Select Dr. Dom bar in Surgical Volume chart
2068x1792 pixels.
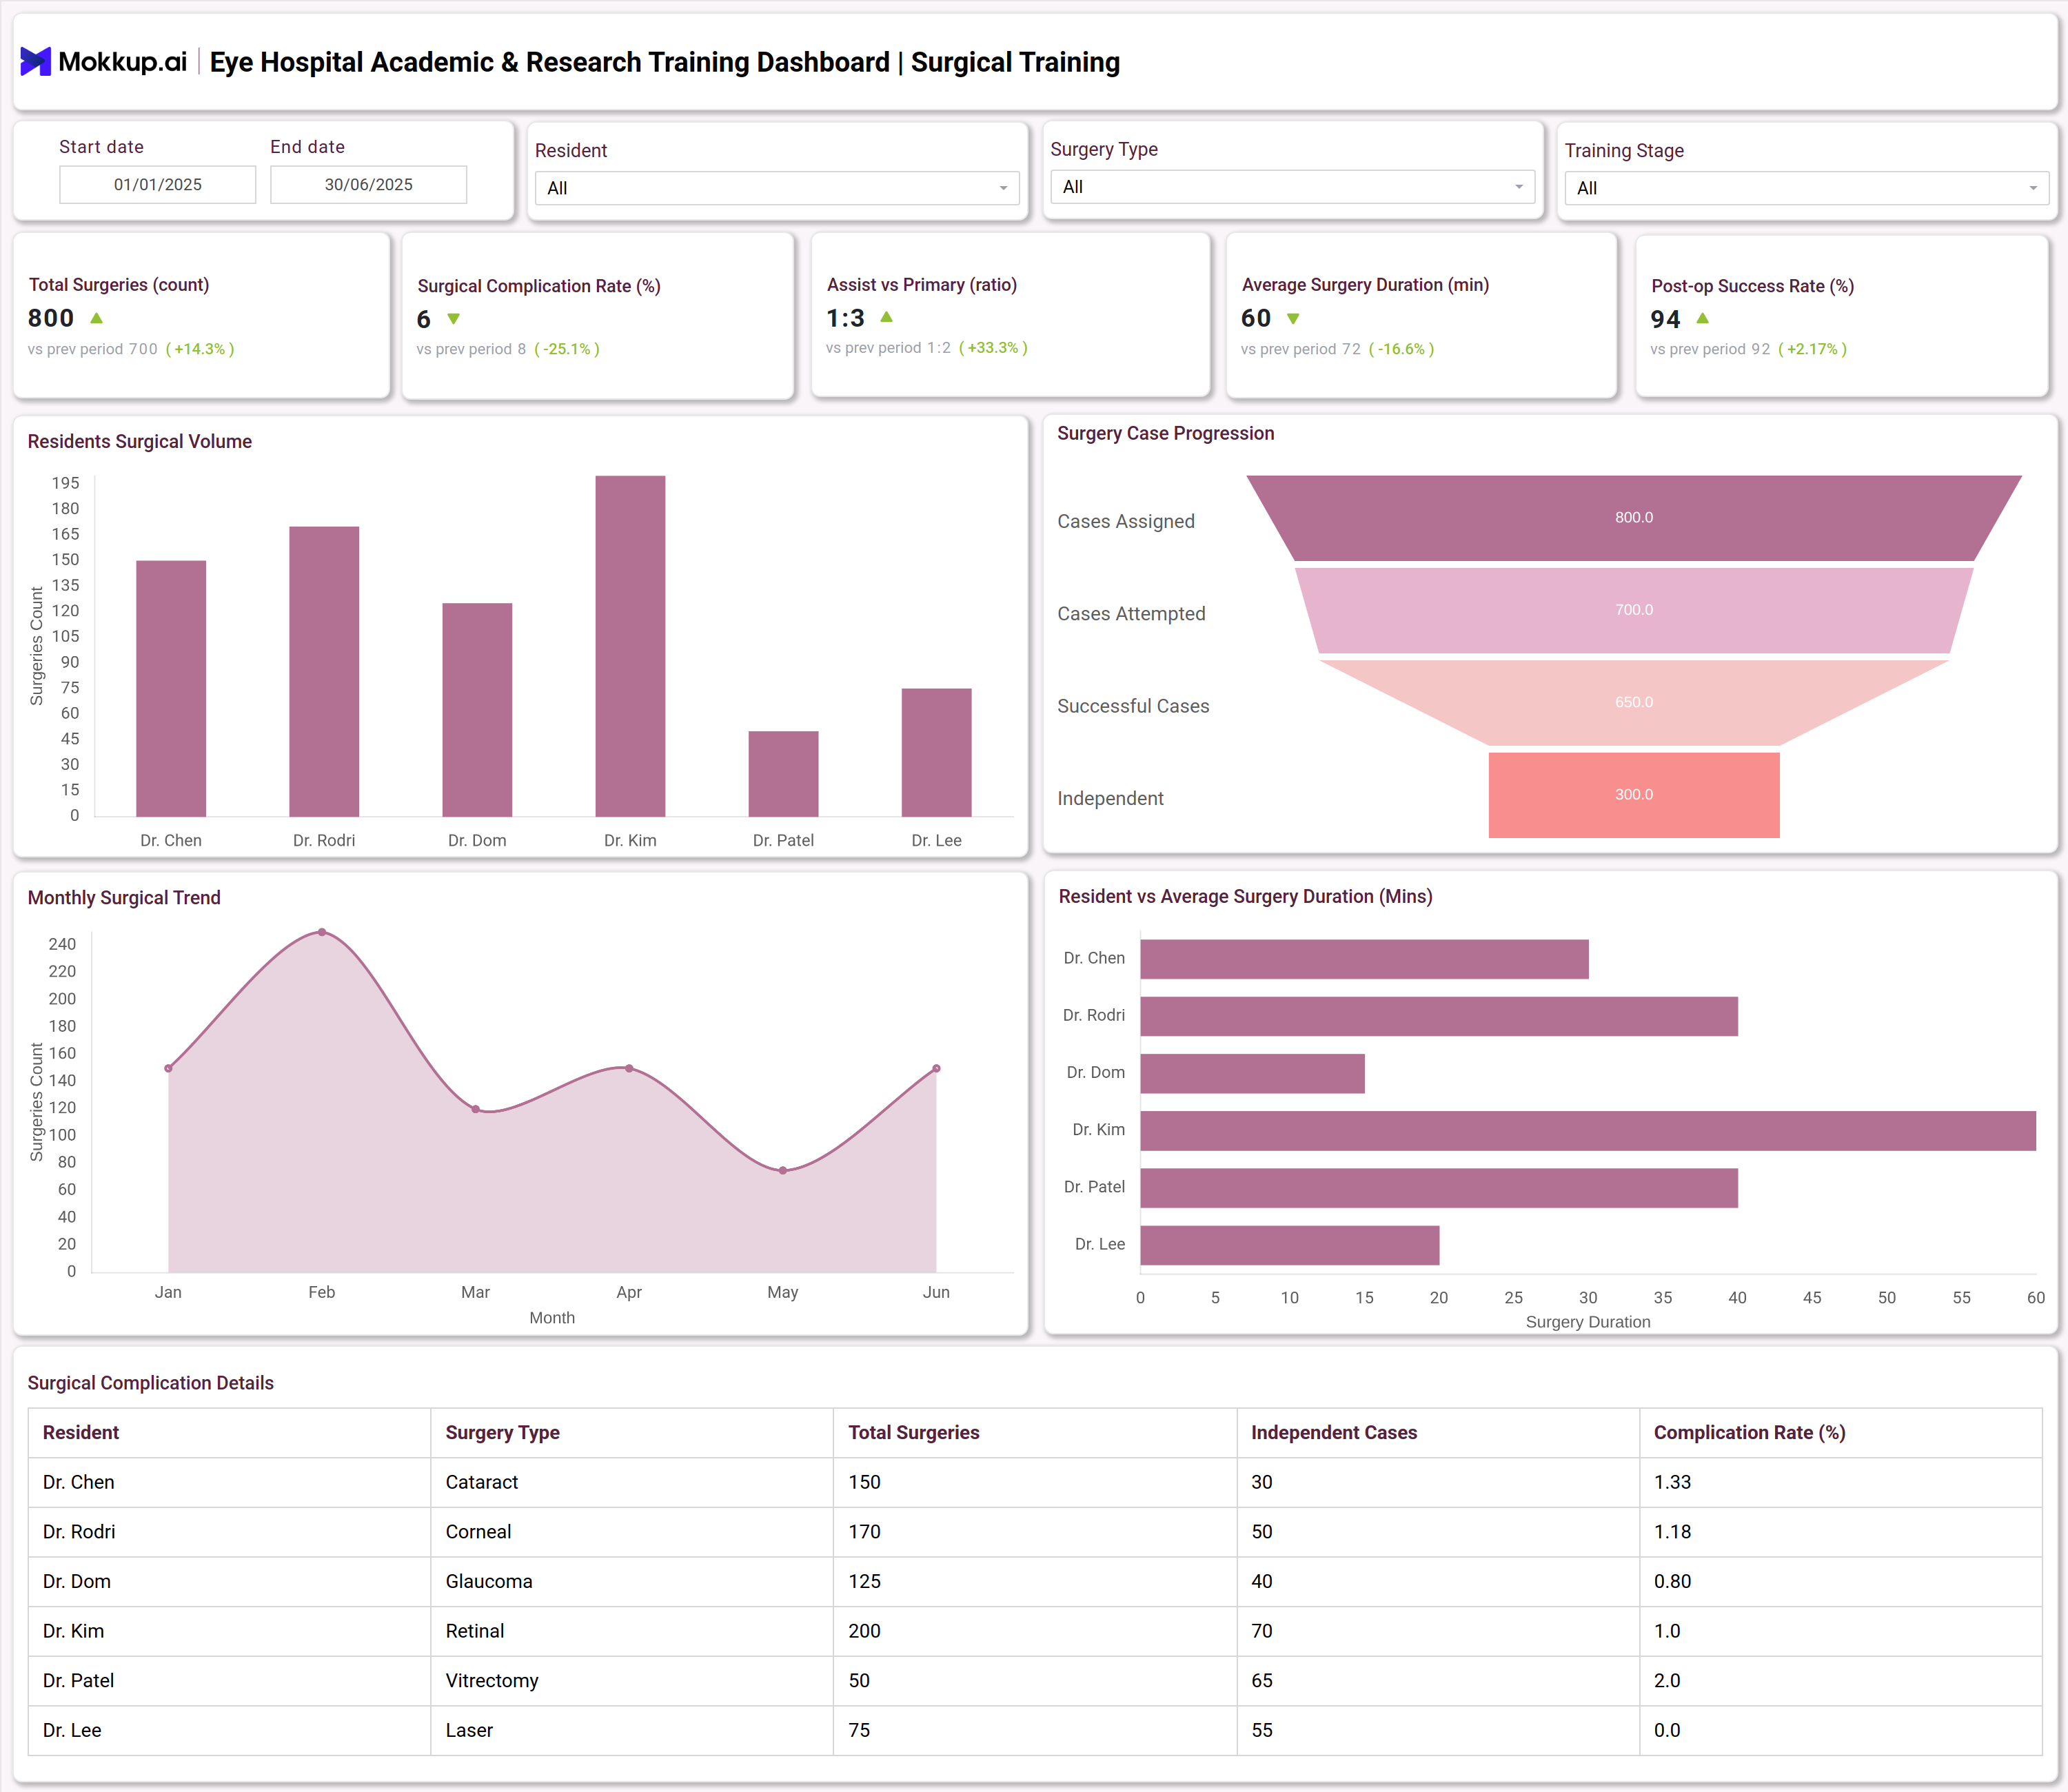(477, 710)
